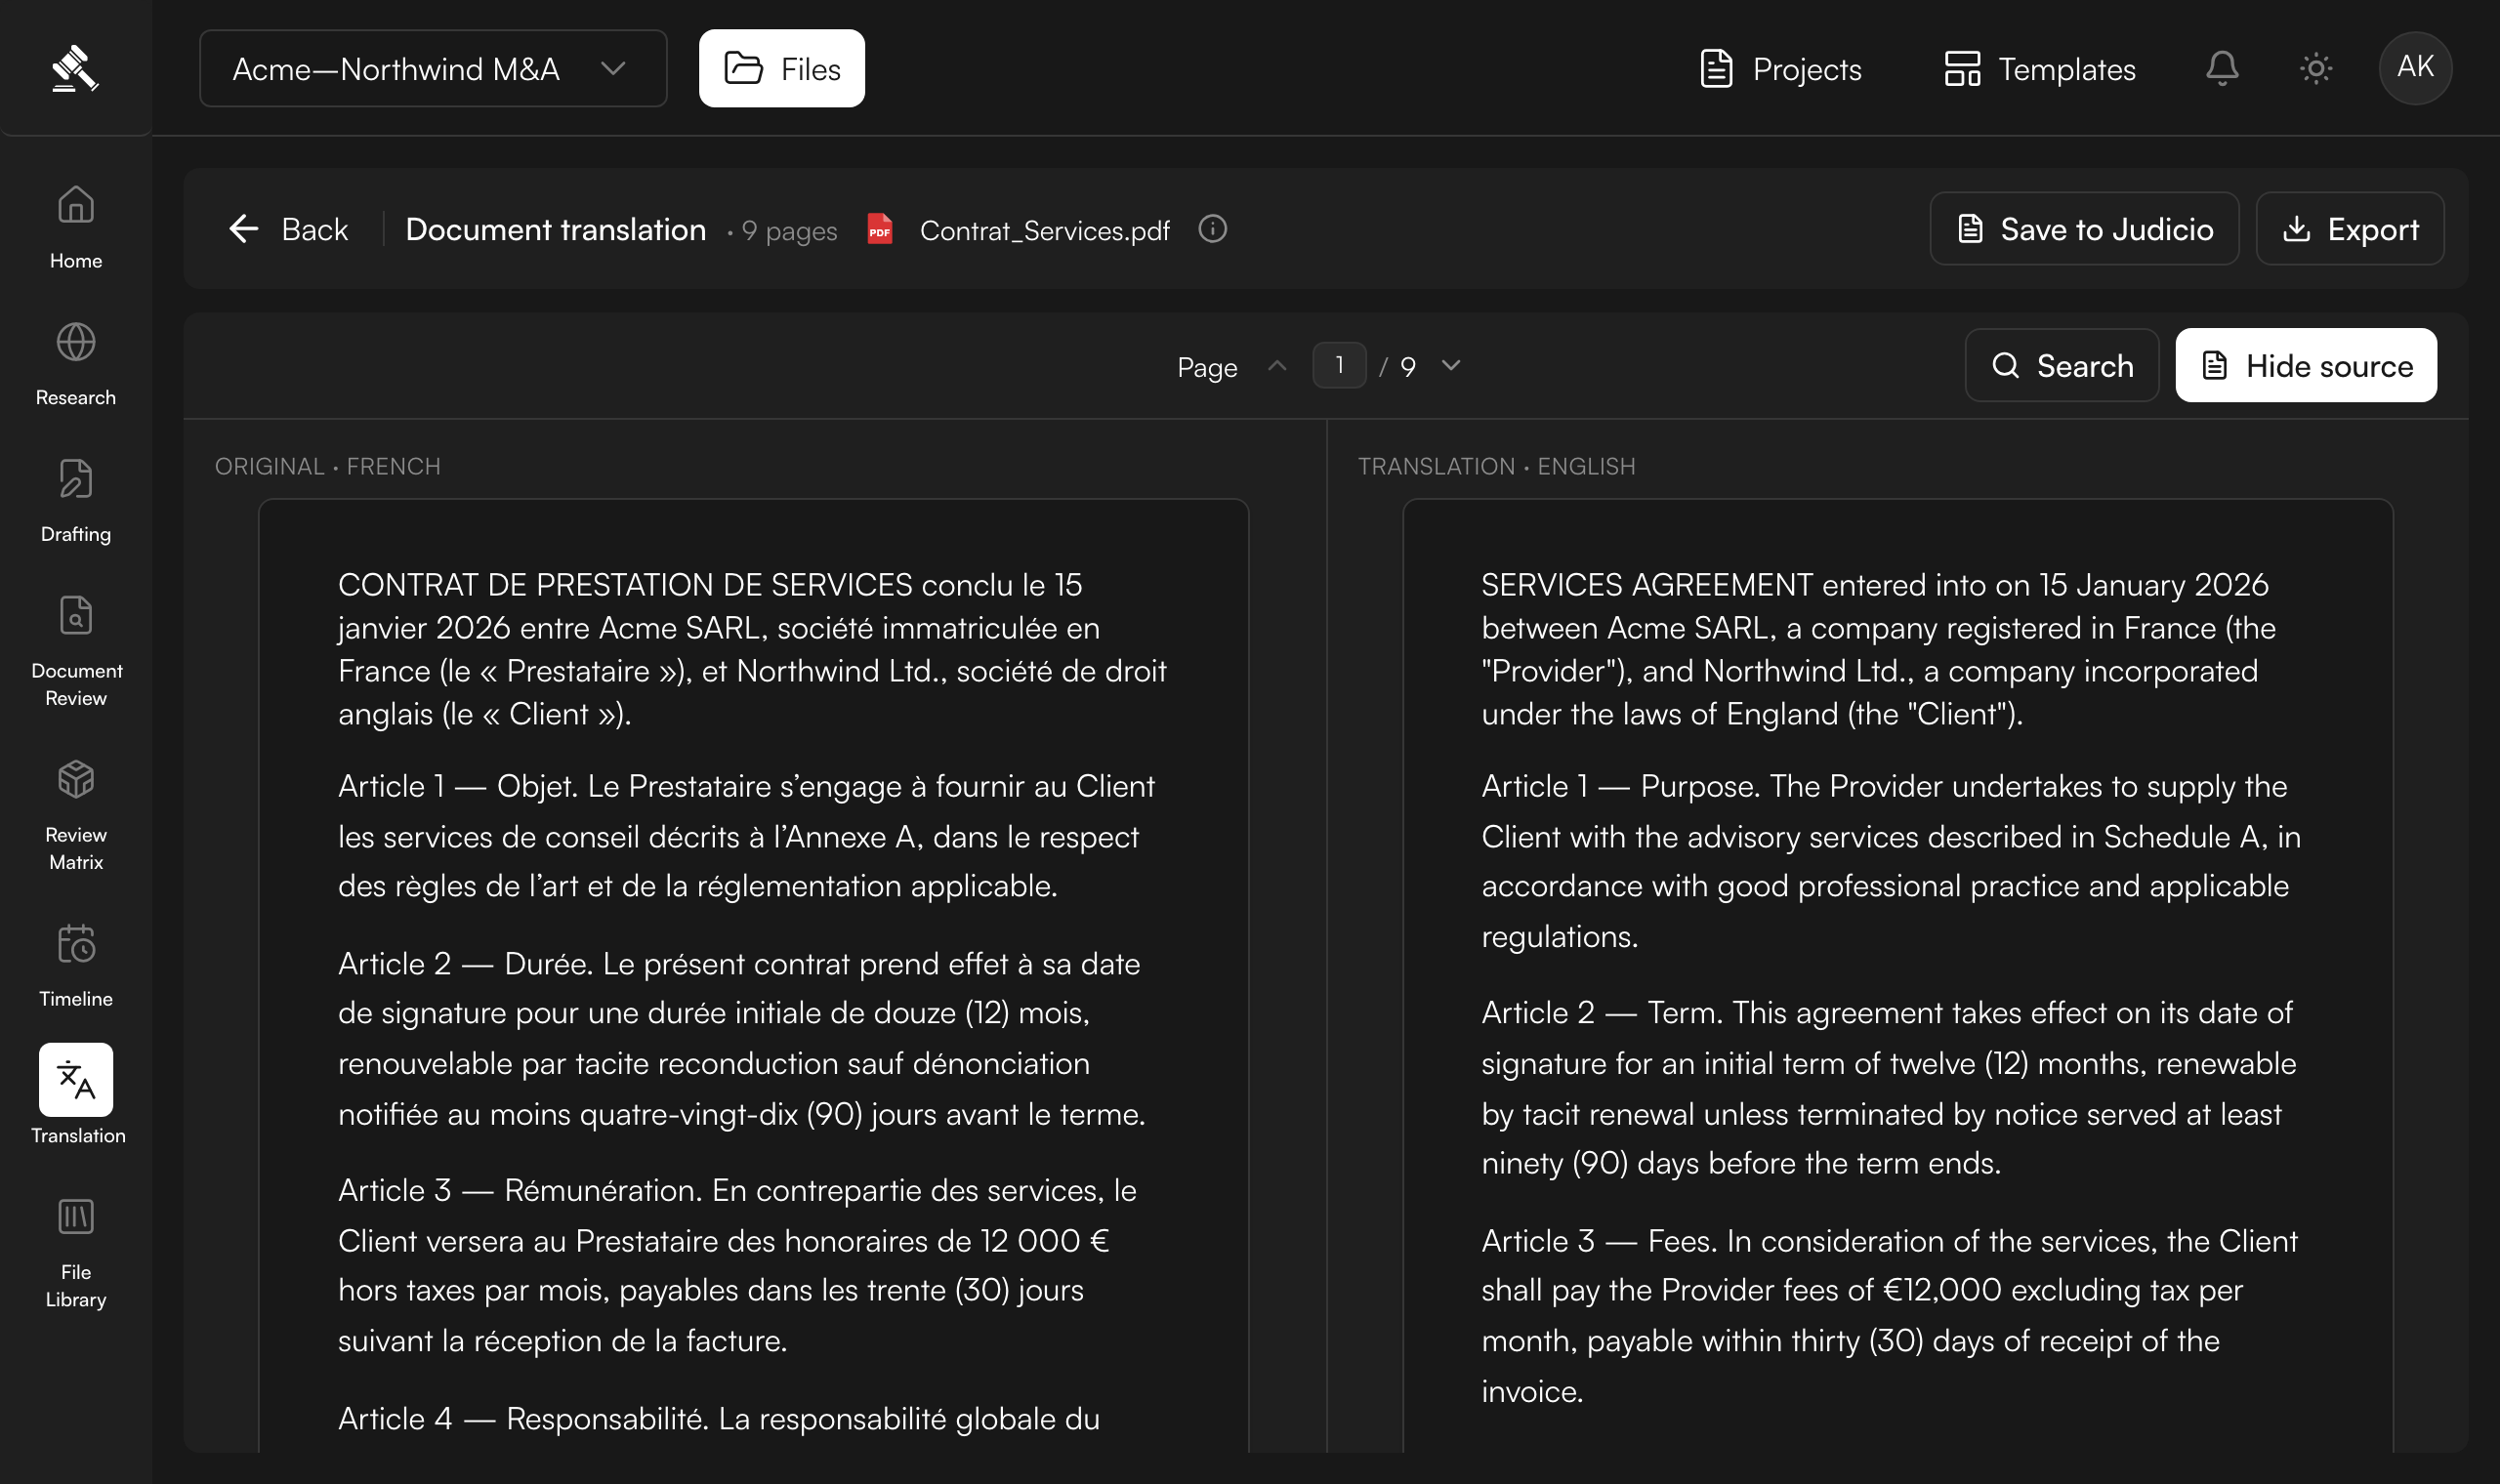Open the Templates menu item
The image size is (2500, 1484).
pos(2040,68)
